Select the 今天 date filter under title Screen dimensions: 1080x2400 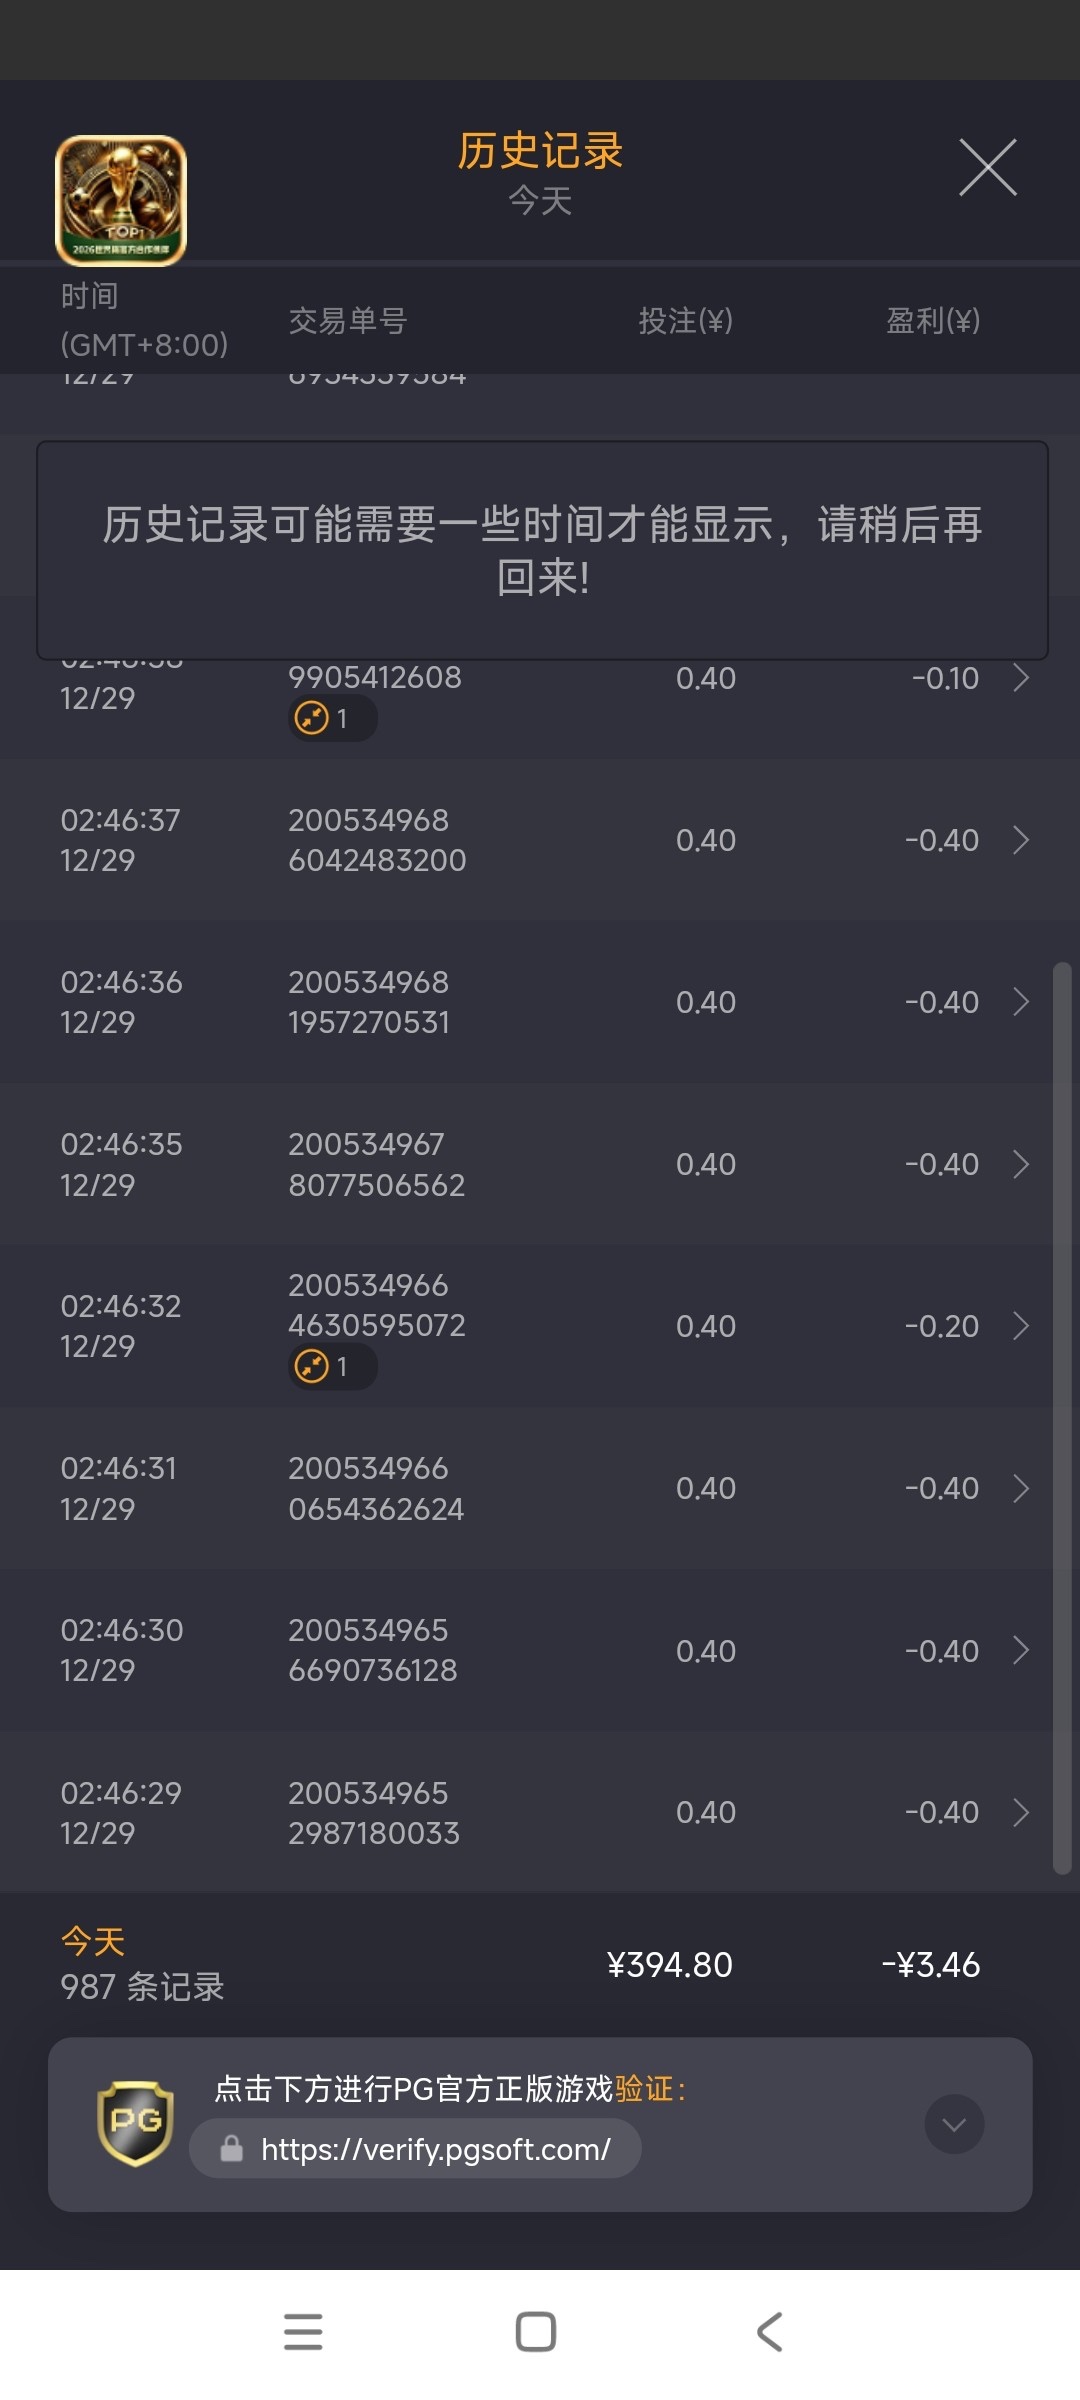(x=540, y=201)
